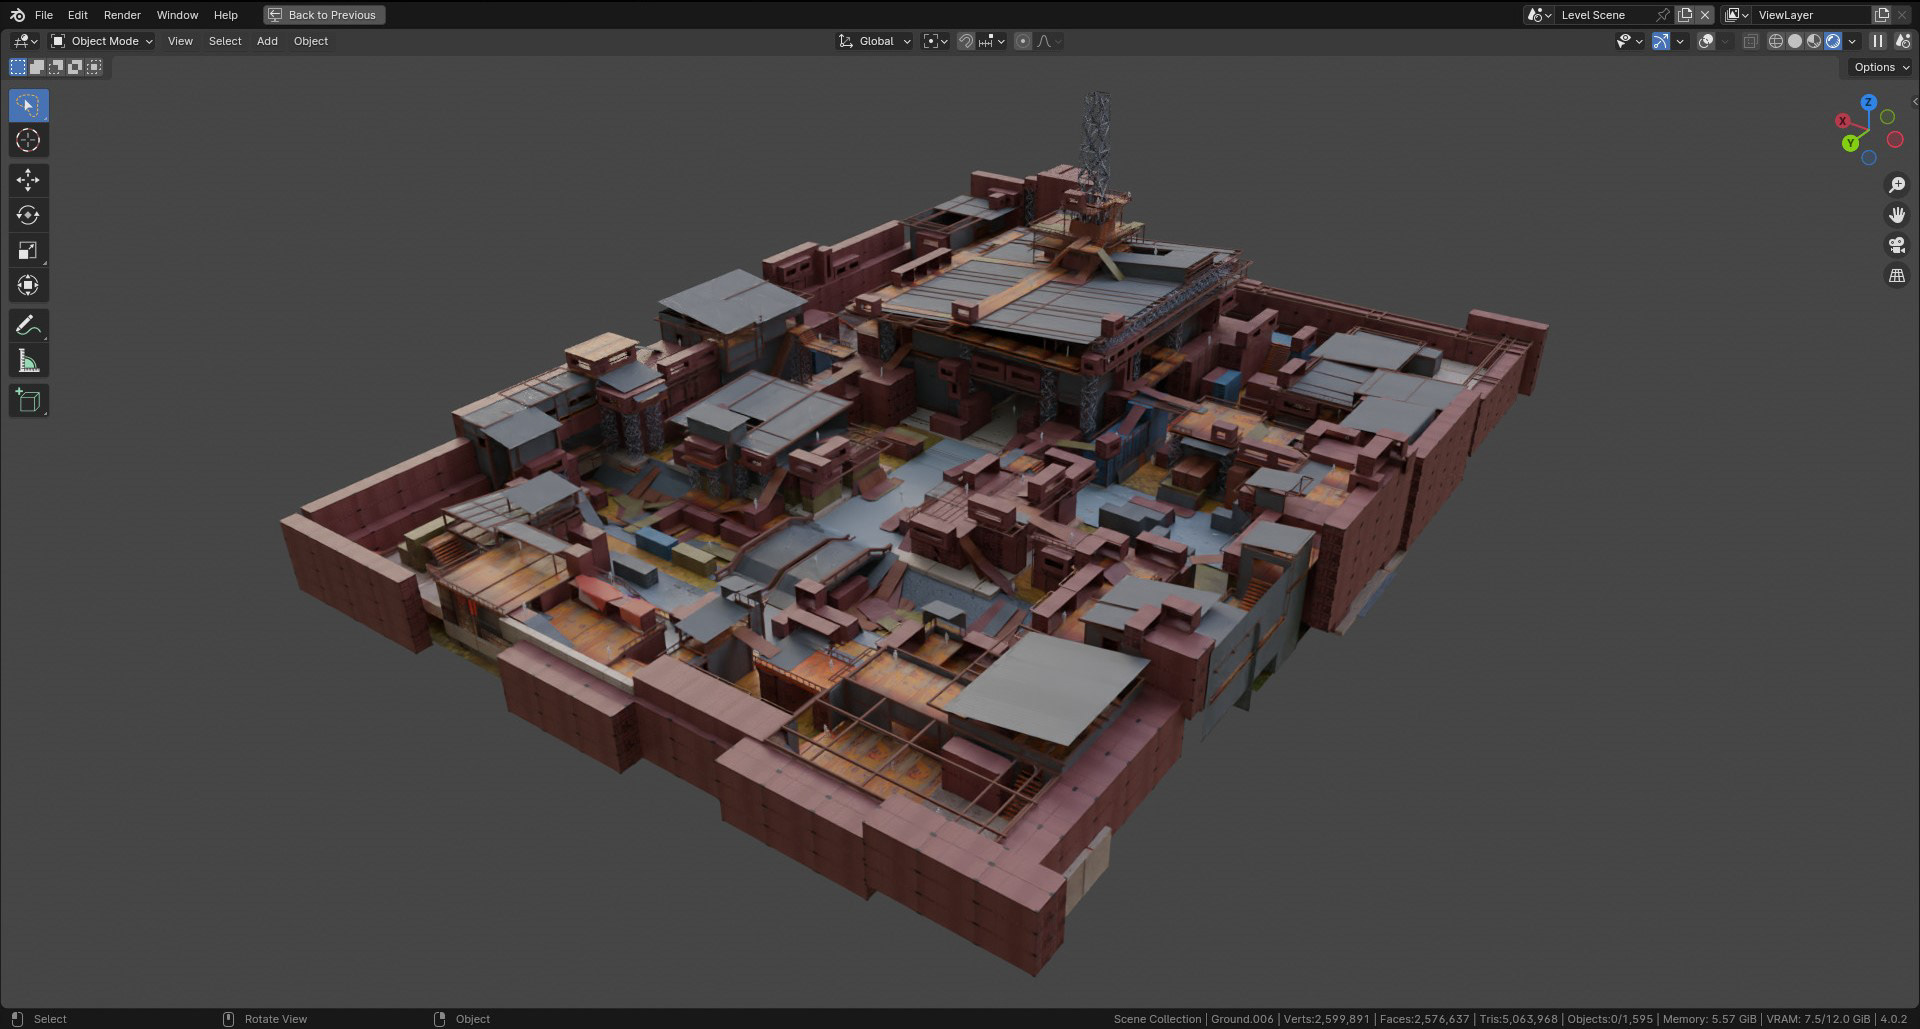Set selection mode to Extend

37,67
